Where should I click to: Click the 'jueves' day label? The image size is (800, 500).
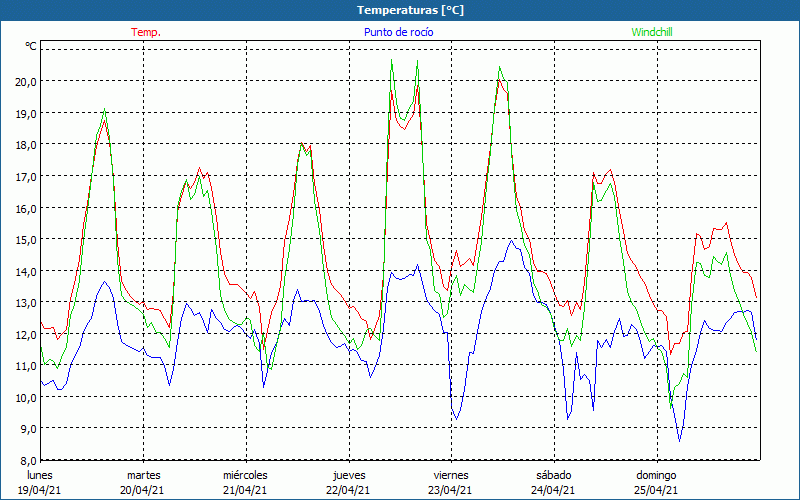pyautogui.click(x=349, y=476)
